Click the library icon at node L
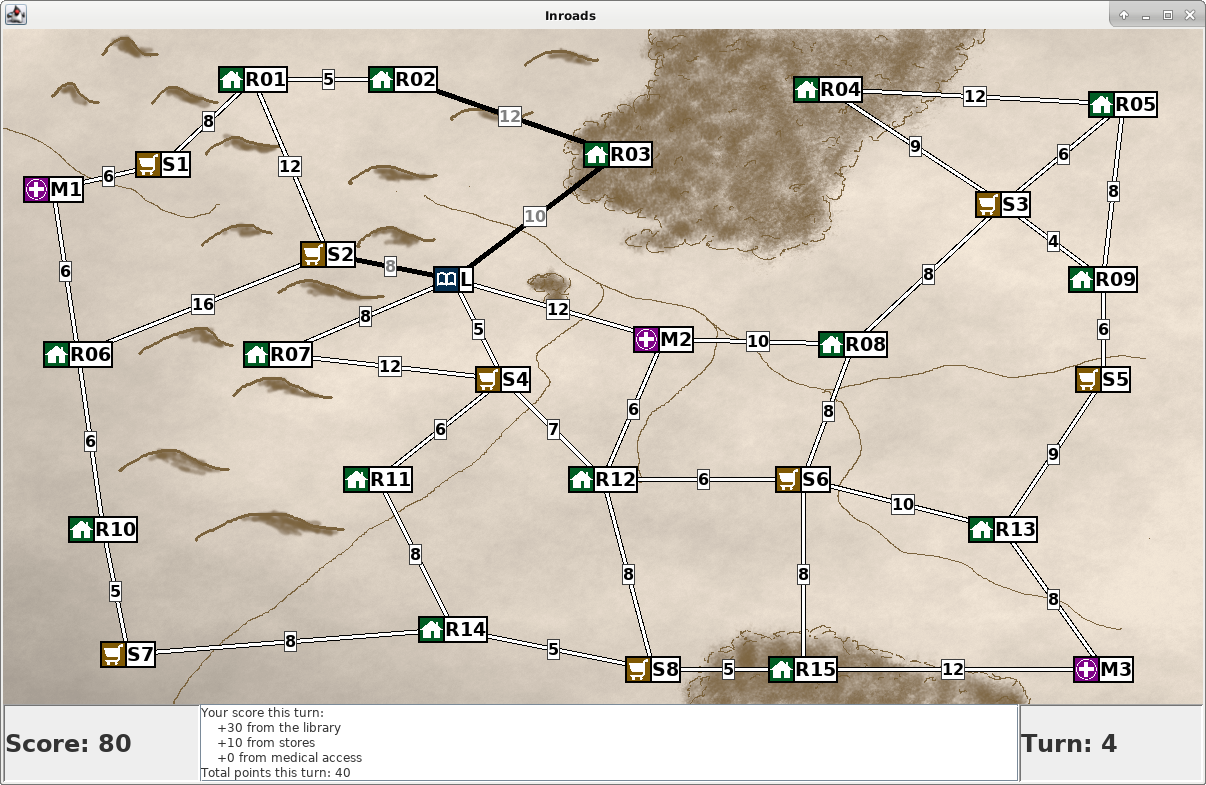The height and width of the screenshot is (785, 1206). tap(447, 279)
